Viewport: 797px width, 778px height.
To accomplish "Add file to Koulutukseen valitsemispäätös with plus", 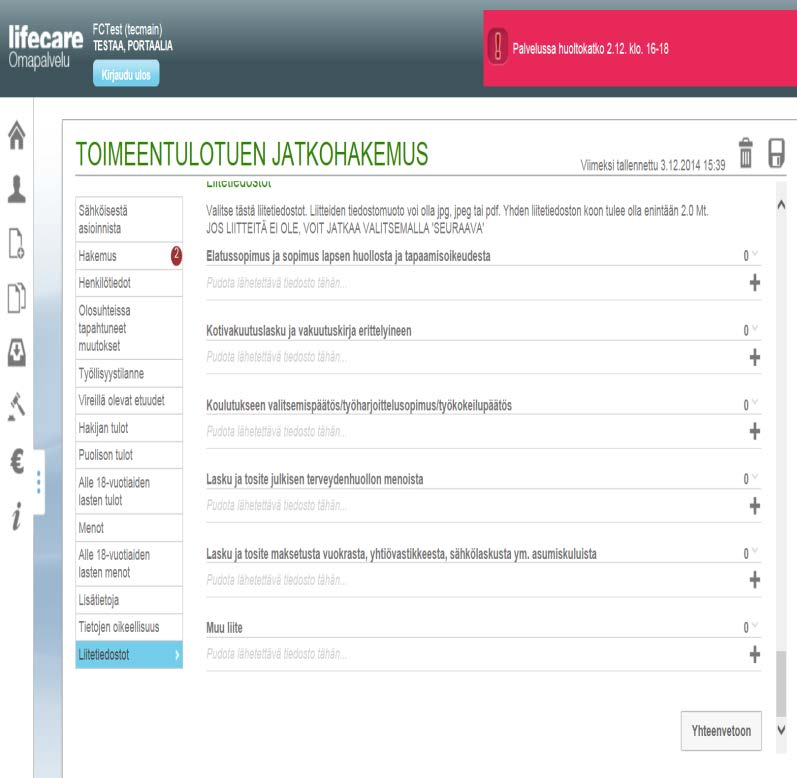I will click(x=755, y=431).
